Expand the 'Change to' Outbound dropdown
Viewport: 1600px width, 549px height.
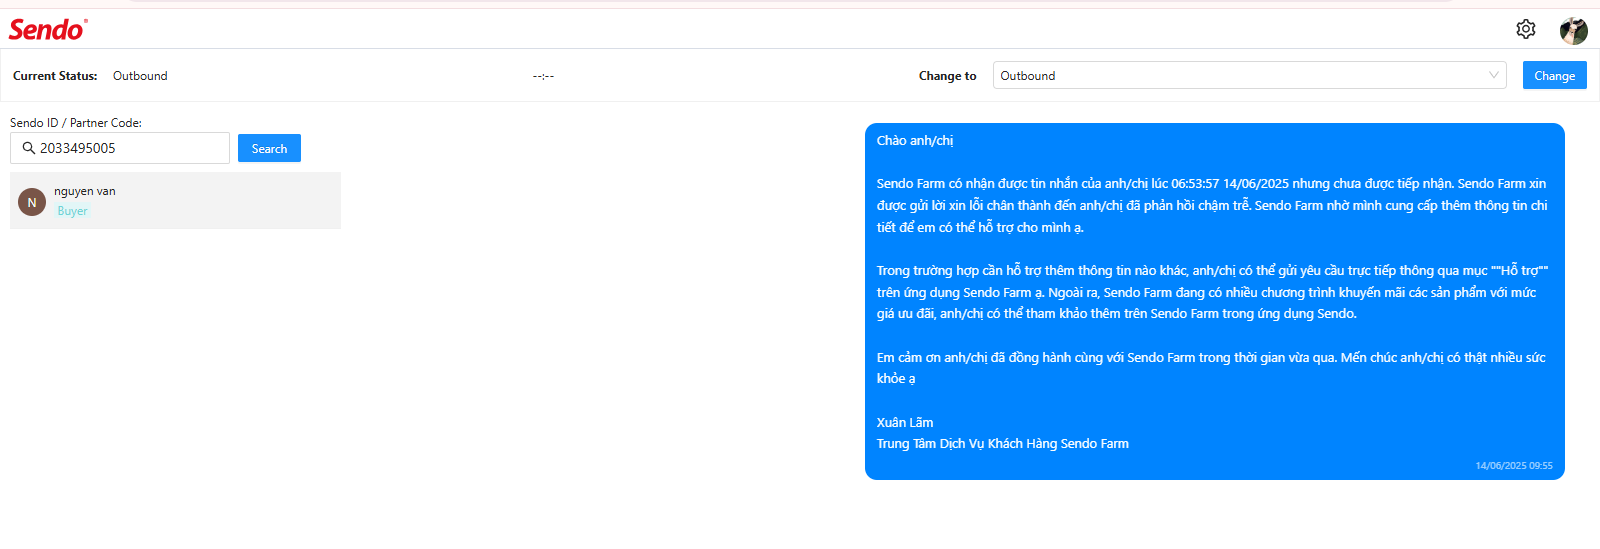[x=1249, y=76]
